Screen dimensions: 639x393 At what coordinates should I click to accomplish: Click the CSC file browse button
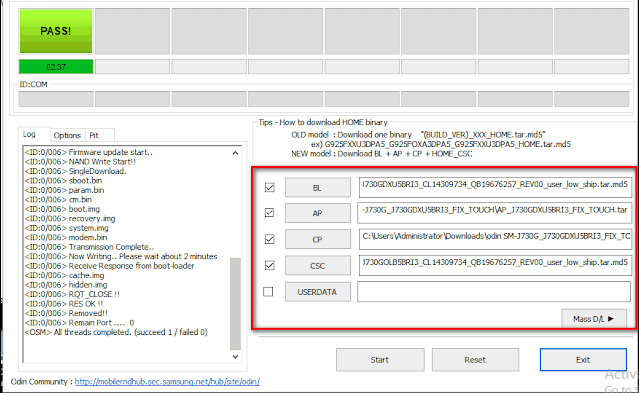tap(317, 266)
